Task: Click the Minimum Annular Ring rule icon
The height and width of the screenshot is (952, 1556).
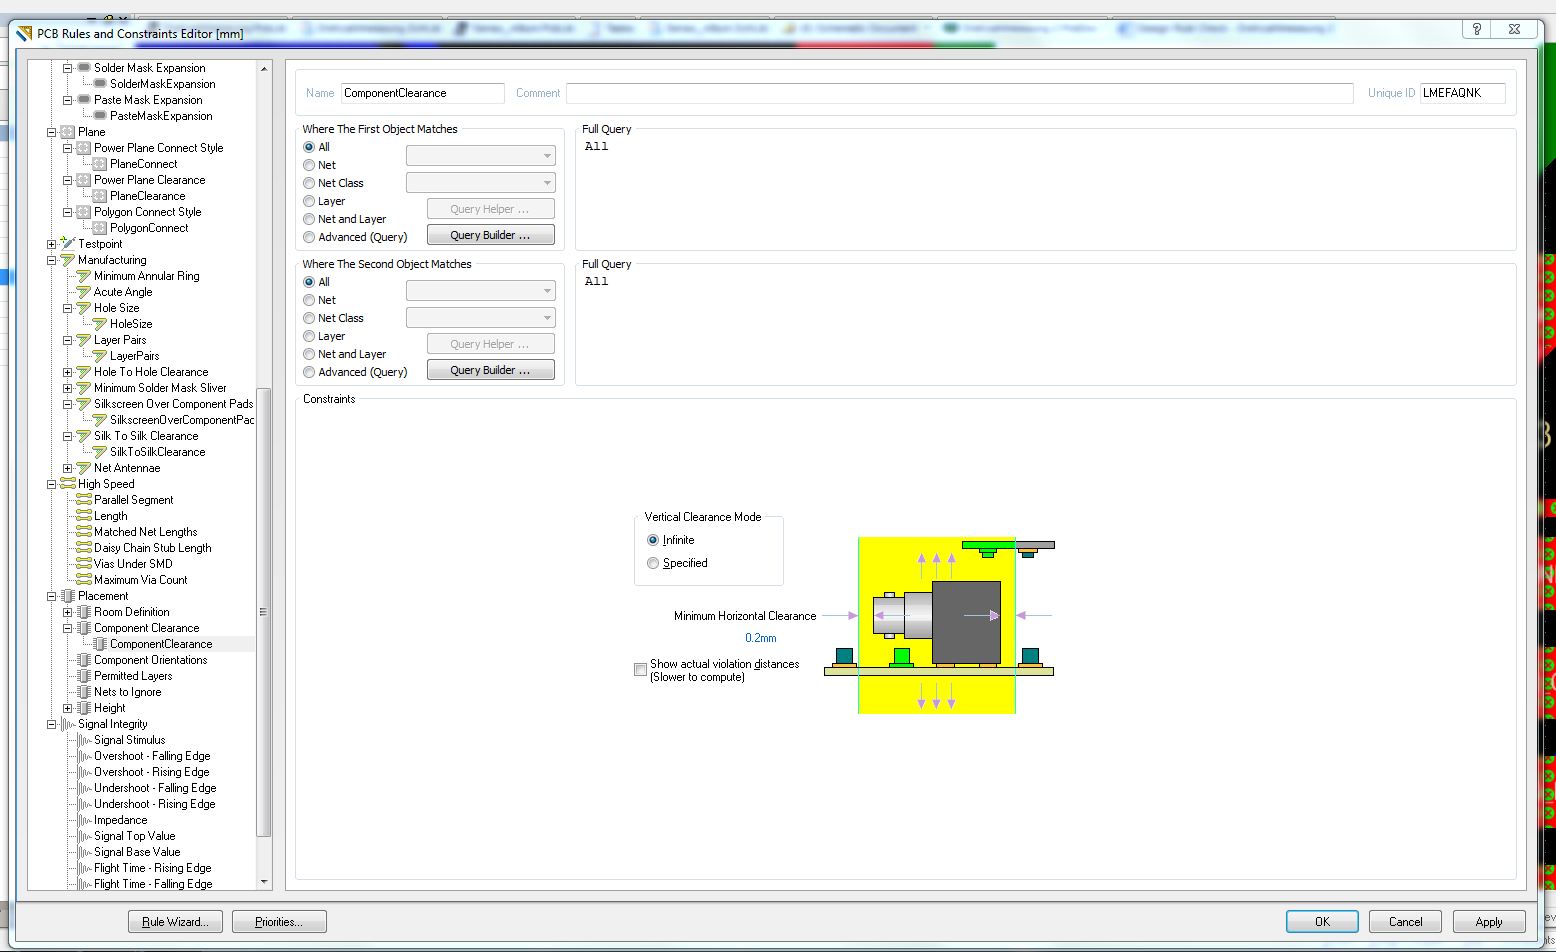Action: click(x=83, y=276)
